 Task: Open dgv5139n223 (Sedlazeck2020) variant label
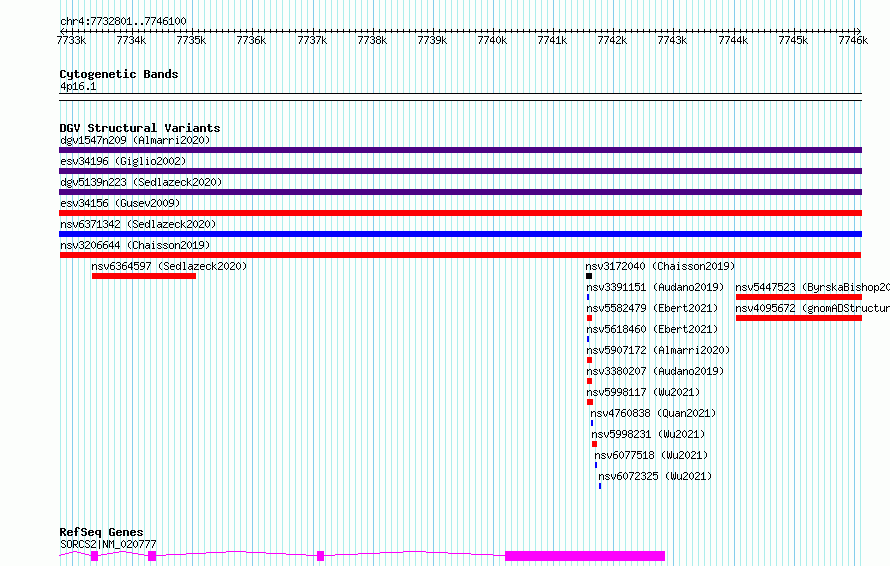point(141,182)
